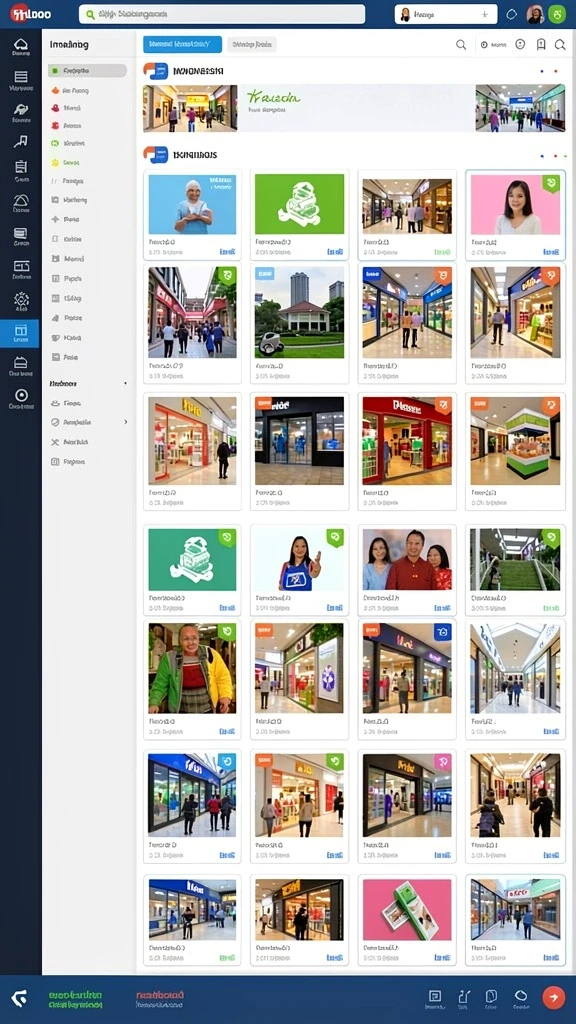This screenshot has width=576, height=1024.
Task: Click the cloud icon in bottom bar
Action: (x=520, y=996)
